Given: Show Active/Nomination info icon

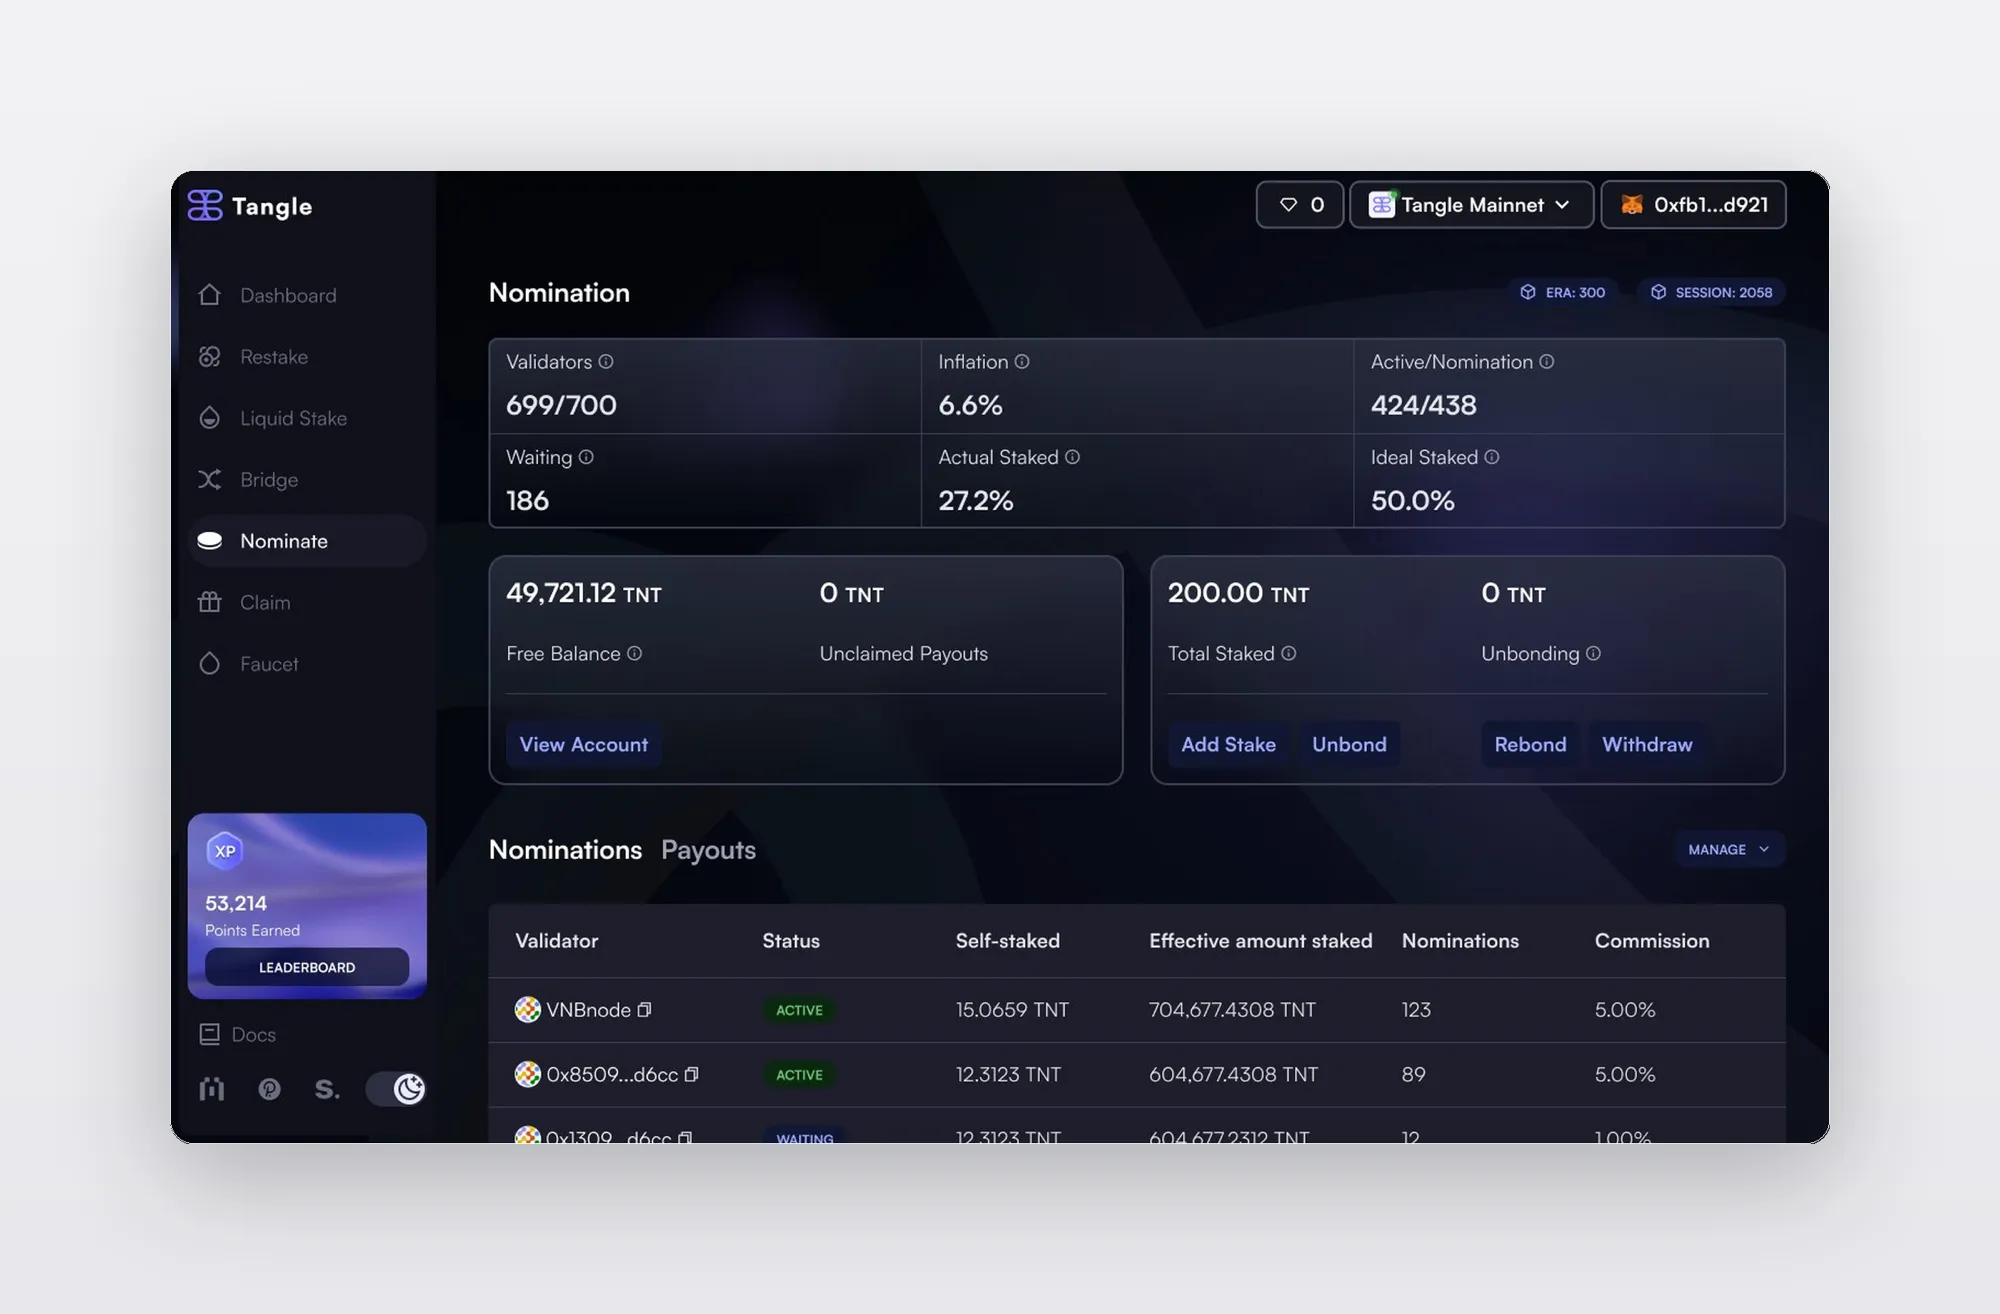Looking at the screenshot, I should coord(1547,362).
